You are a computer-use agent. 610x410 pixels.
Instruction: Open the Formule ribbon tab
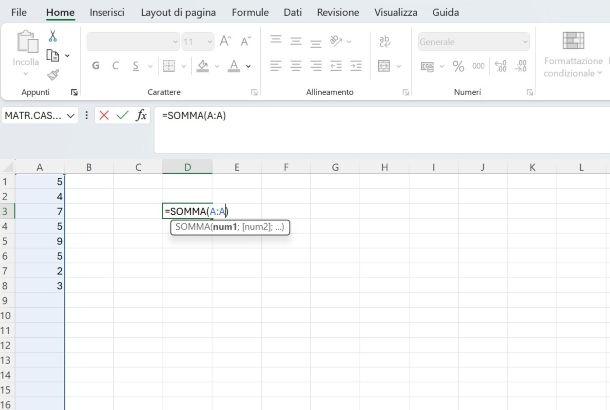pos(250,12)
